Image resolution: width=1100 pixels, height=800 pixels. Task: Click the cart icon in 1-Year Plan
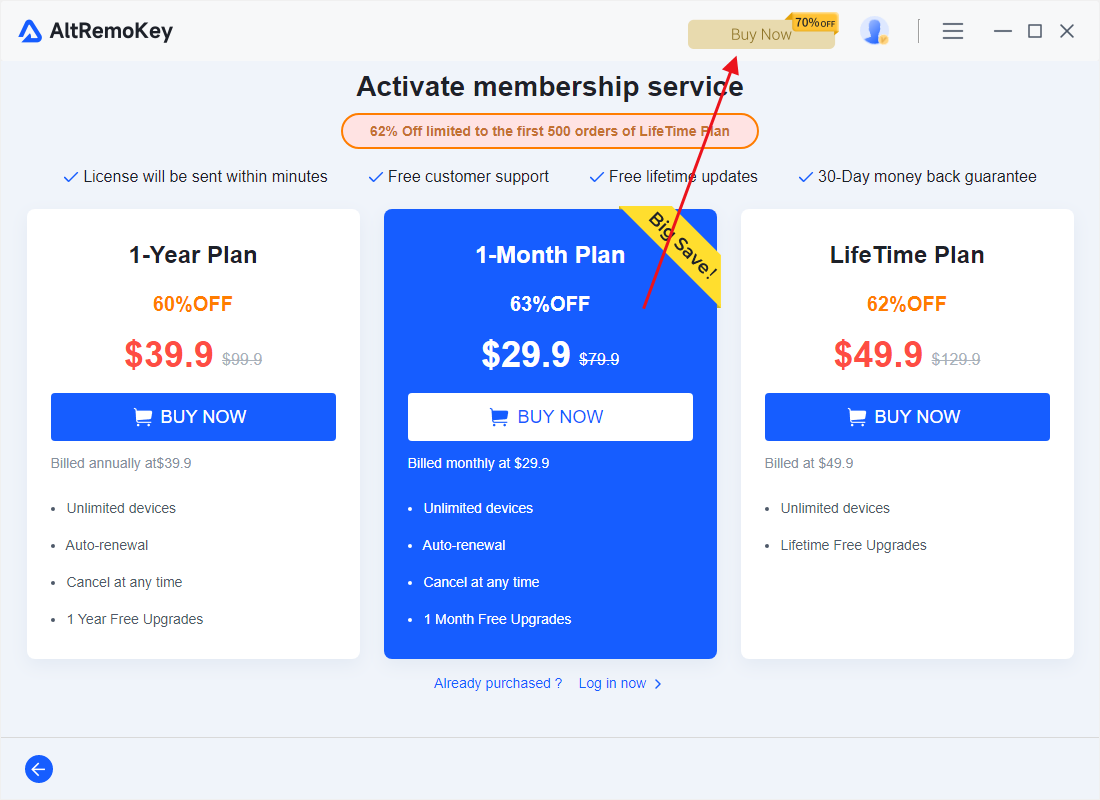pyautogui.click(x=143, y=418)
